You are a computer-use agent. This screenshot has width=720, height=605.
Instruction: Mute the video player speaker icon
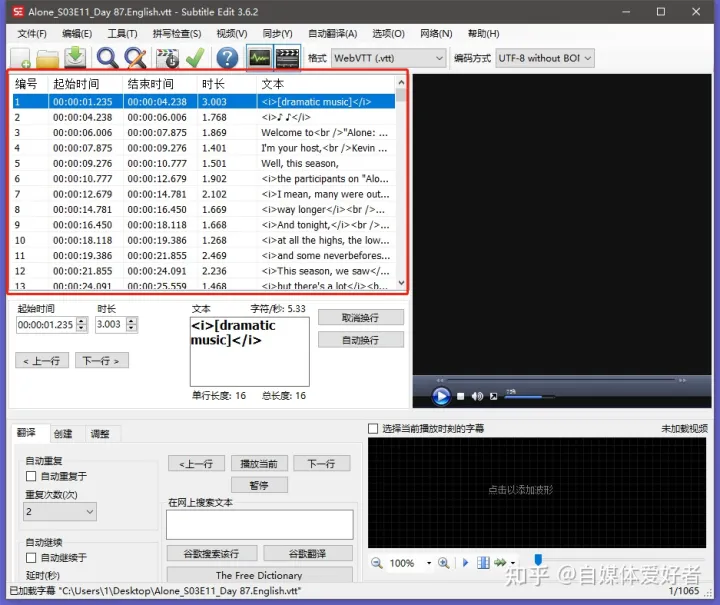(x=477, y=396)
